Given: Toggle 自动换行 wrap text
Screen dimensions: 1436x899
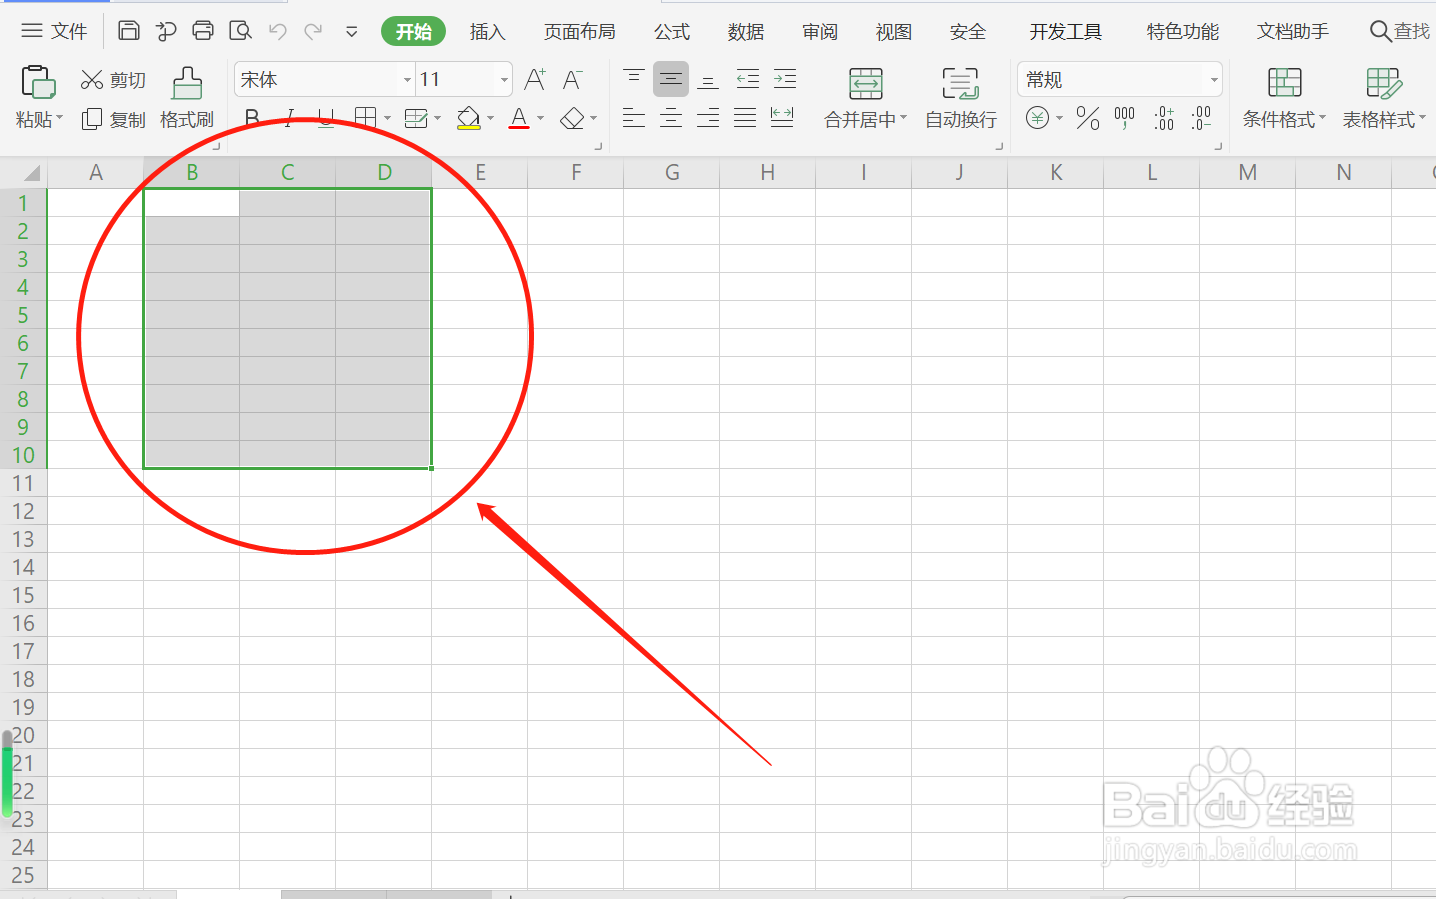Looking at the screenshot, I should pos(961,98).
